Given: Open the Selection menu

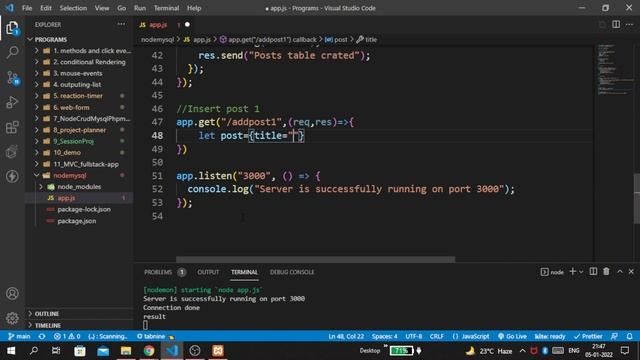Looking at the screenshot, I should [x=73, y=8].
